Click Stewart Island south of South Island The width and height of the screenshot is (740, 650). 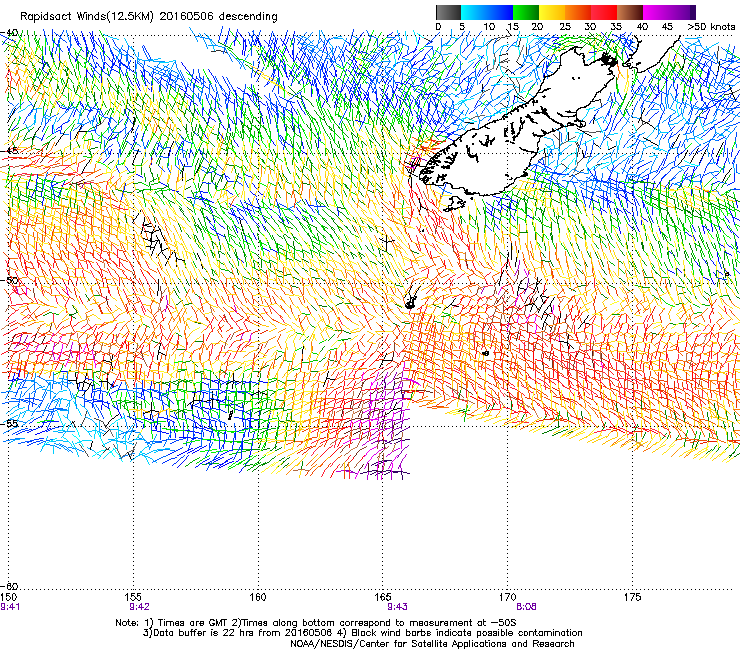(454, 203)
